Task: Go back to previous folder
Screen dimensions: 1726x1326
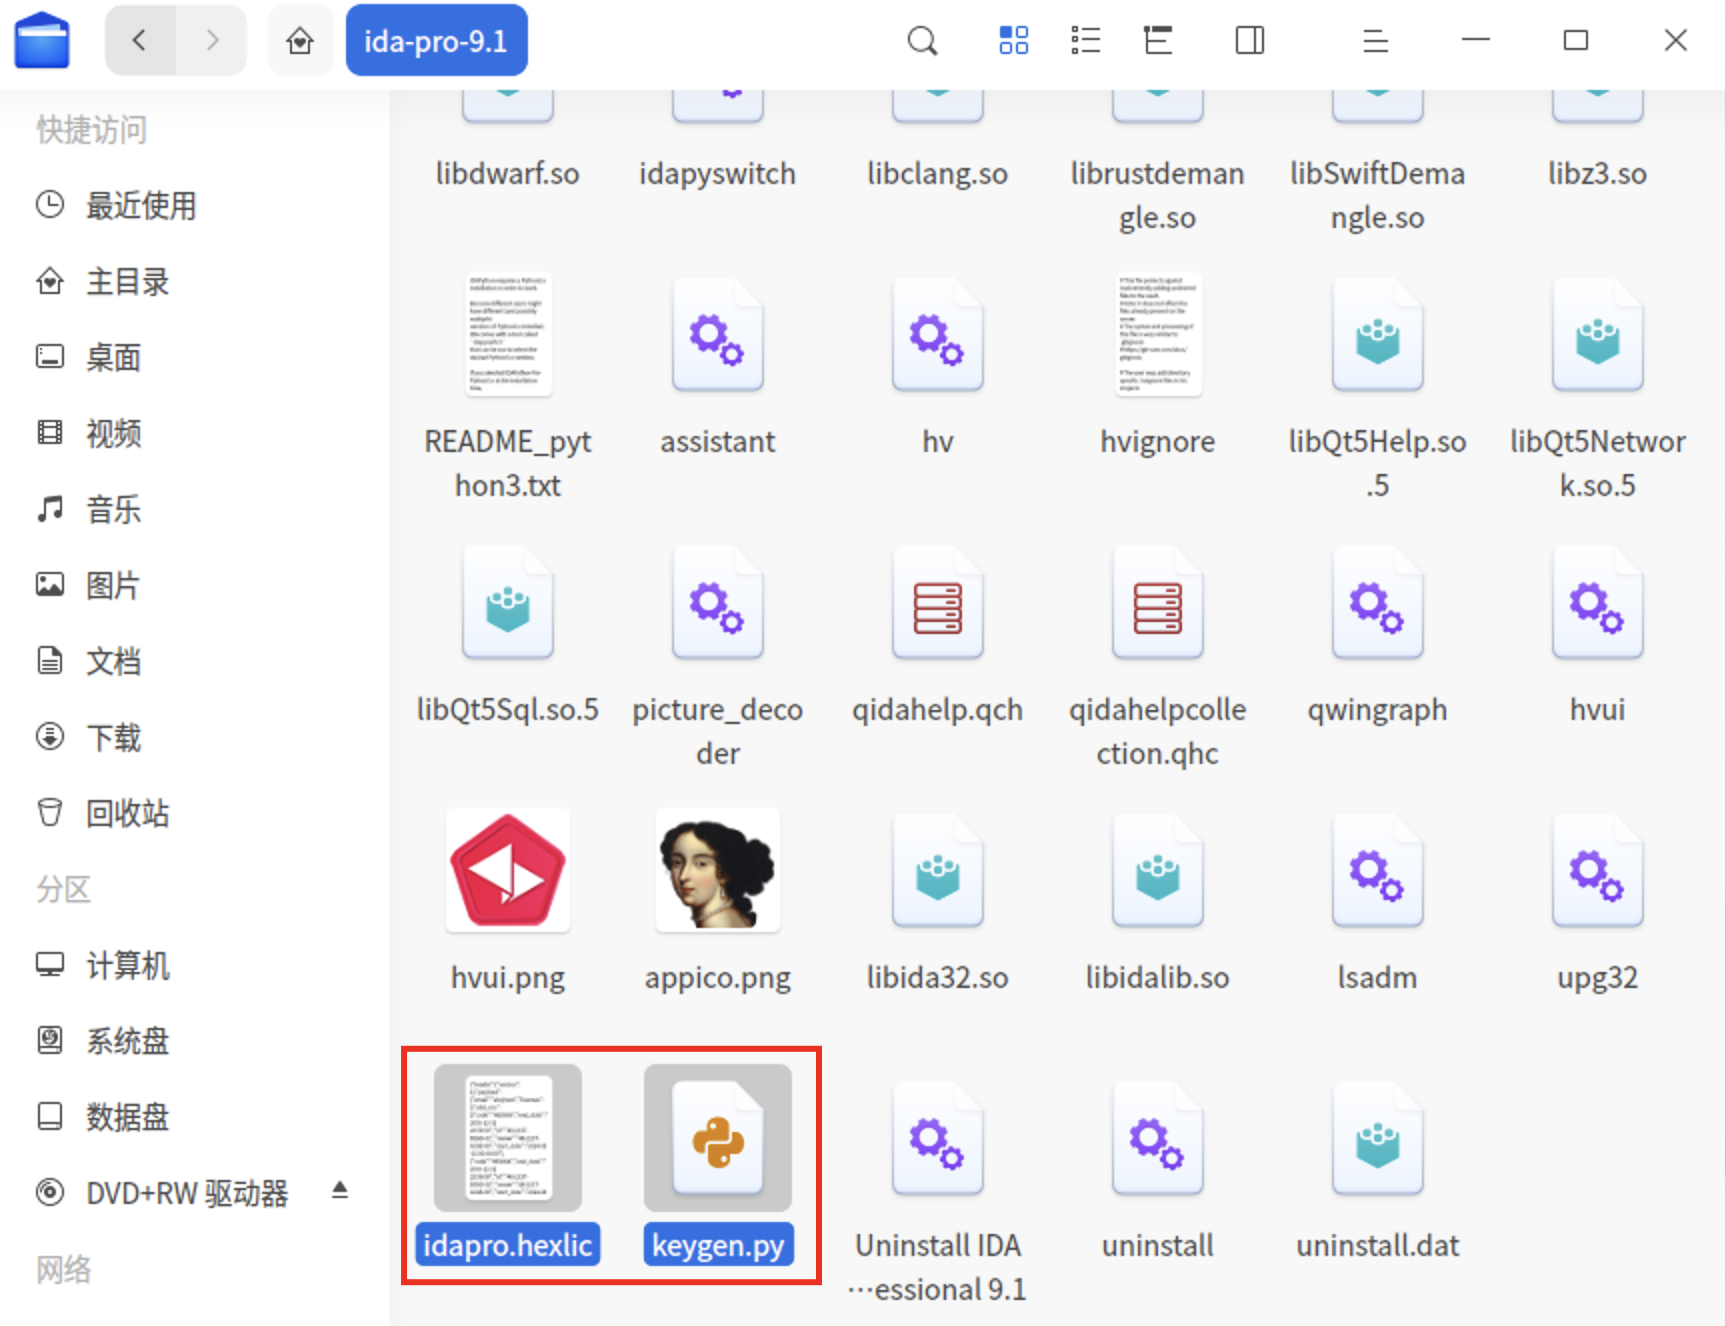Action: 140,40
